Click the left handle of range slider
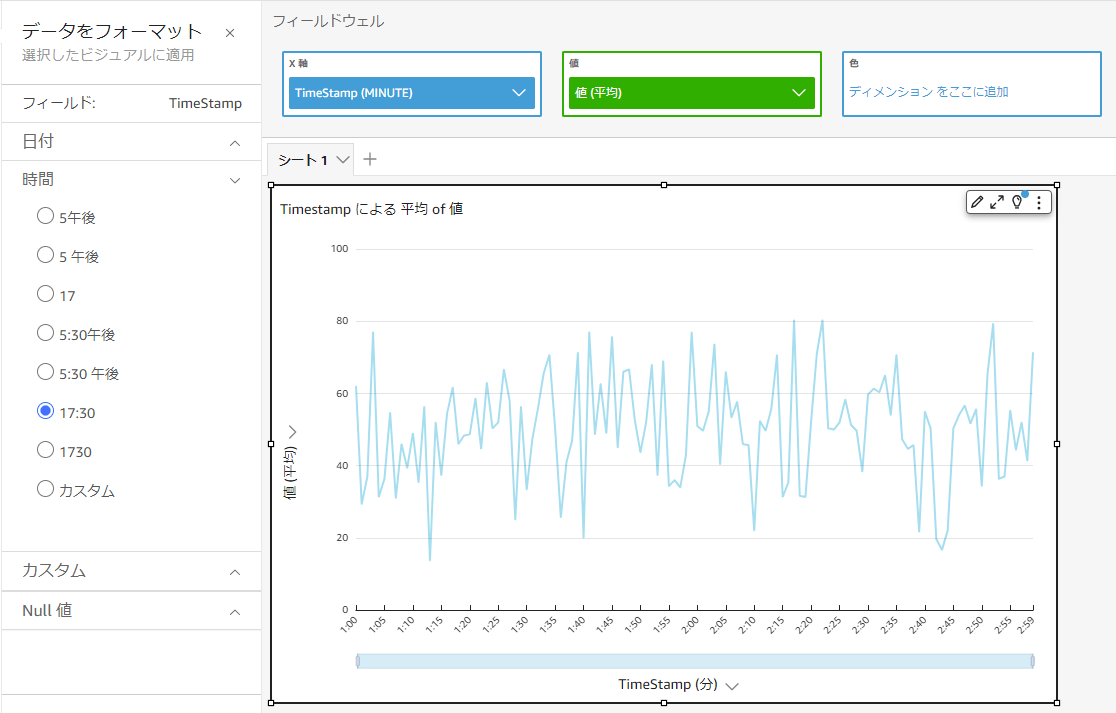 357,661
